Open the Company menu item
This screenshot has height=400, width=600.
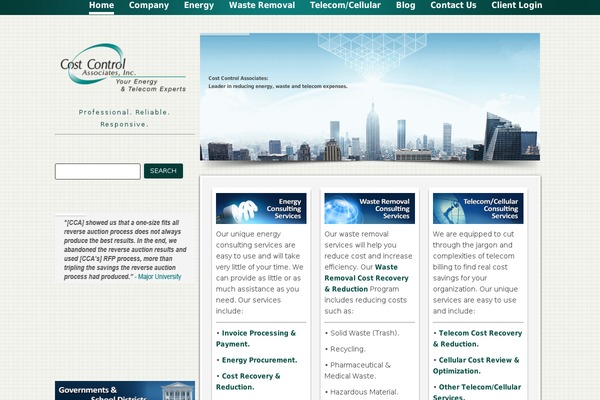point(149,5)
